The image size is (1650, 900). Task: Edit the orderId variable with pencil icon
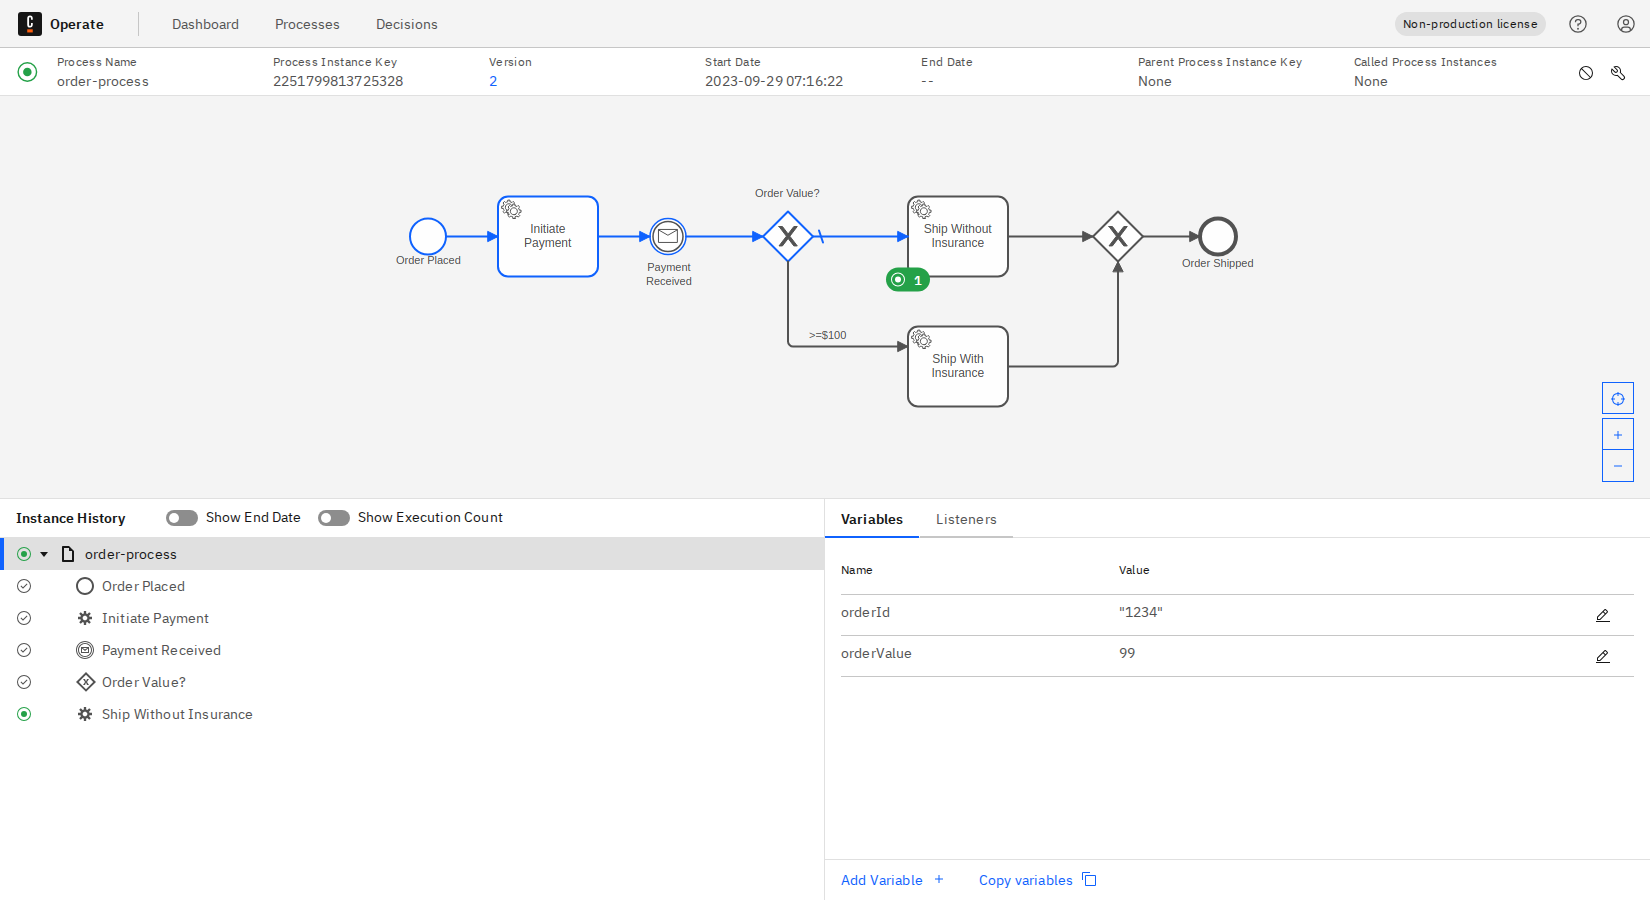(x=1603, y=614)
